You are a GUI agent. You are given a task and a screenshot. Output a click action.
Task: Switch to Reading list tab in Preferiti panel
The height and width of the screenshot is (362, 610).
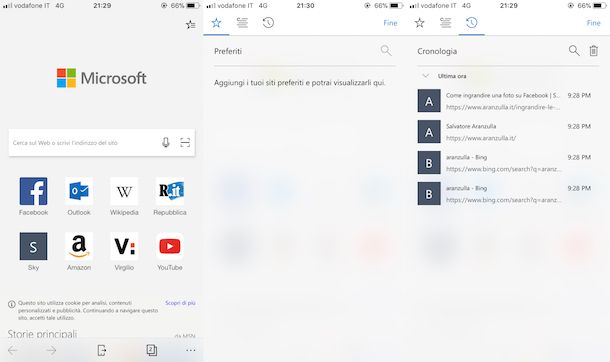(242, 23)
